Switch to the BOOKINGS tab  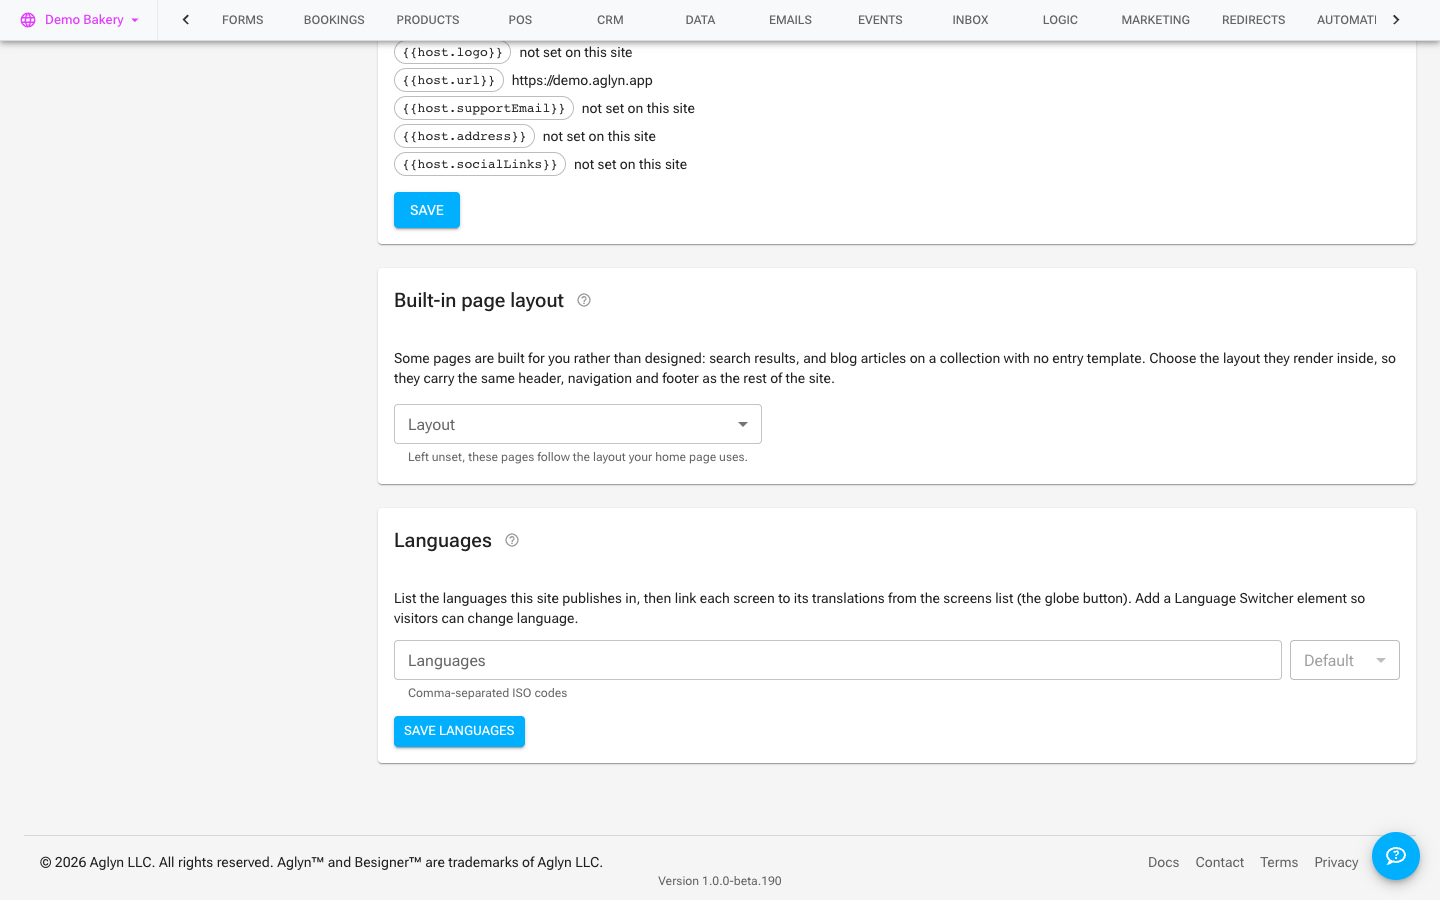tap(334, 20)
